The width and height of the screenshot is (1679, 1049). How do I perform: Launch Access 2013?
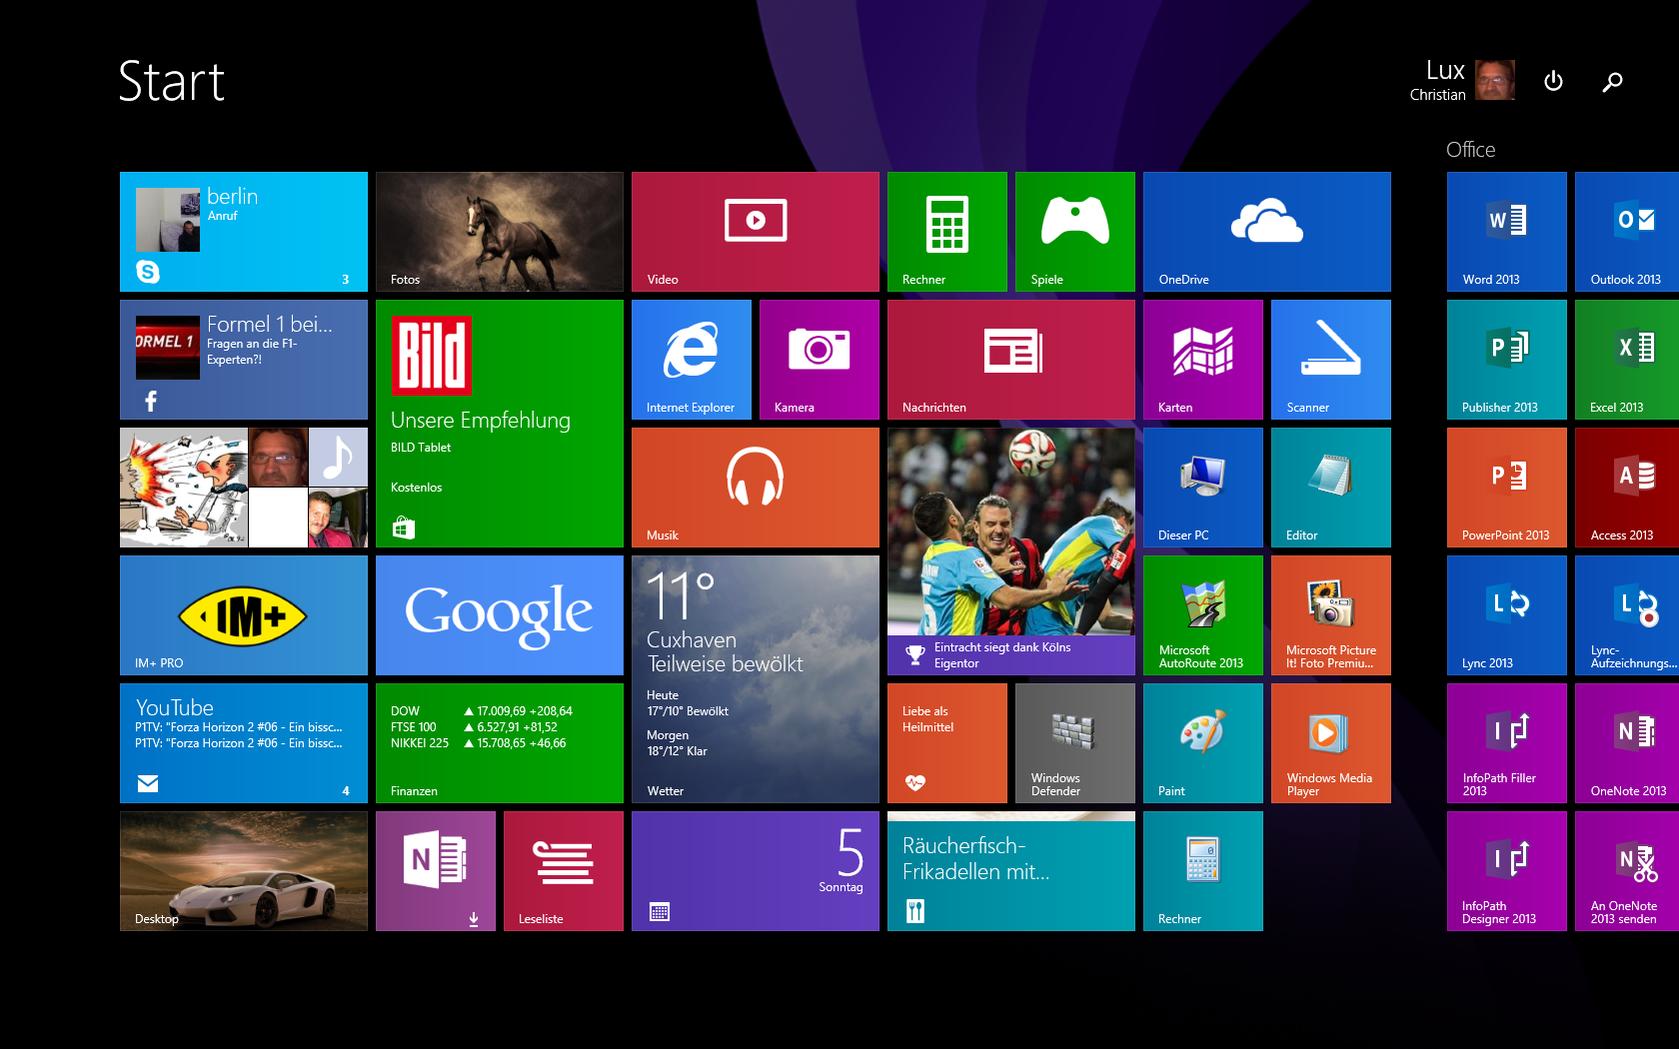pyautogui.click(x=1627, y=488)
